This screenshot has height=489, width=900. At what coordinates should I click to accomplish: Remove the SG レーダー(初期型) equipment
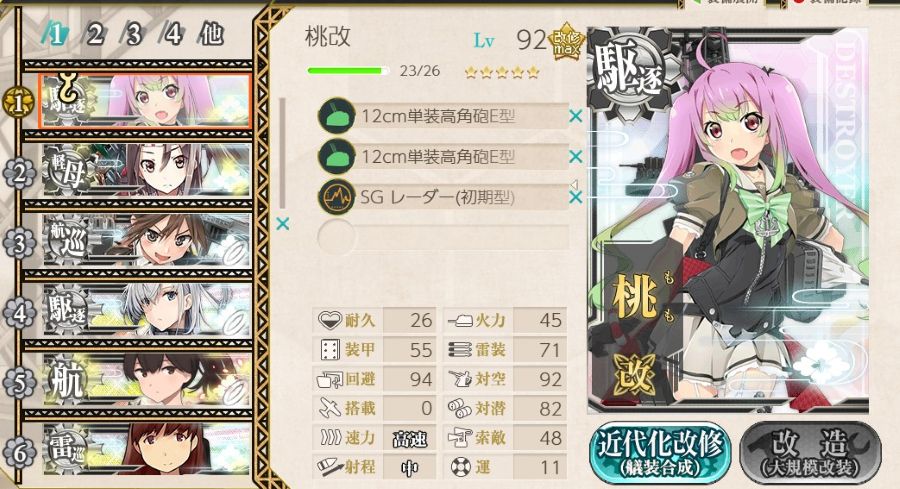click(x=575, y=197)
